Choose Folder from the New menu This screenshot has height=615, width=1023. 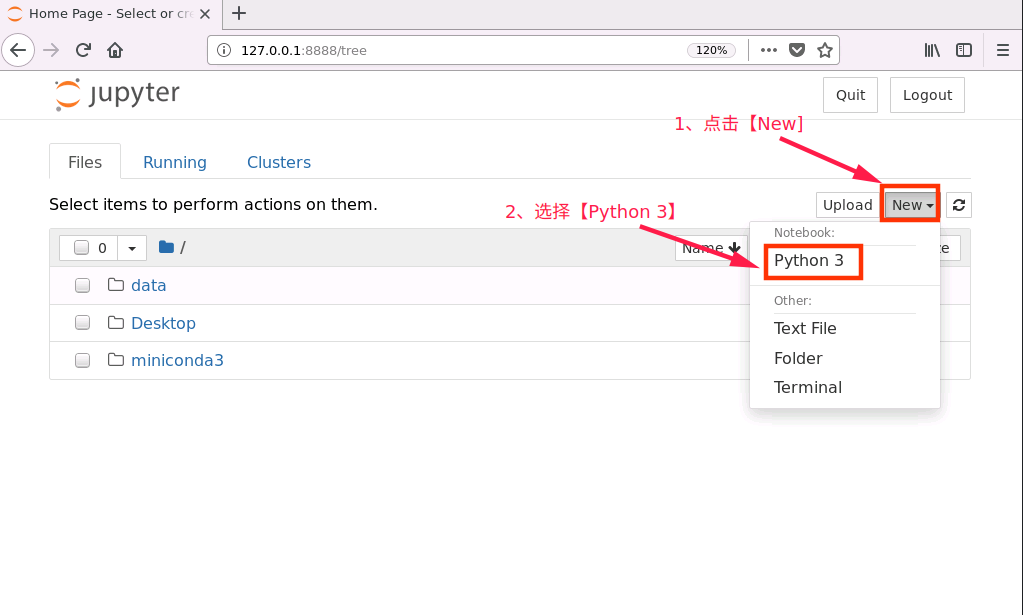point(798,358)
